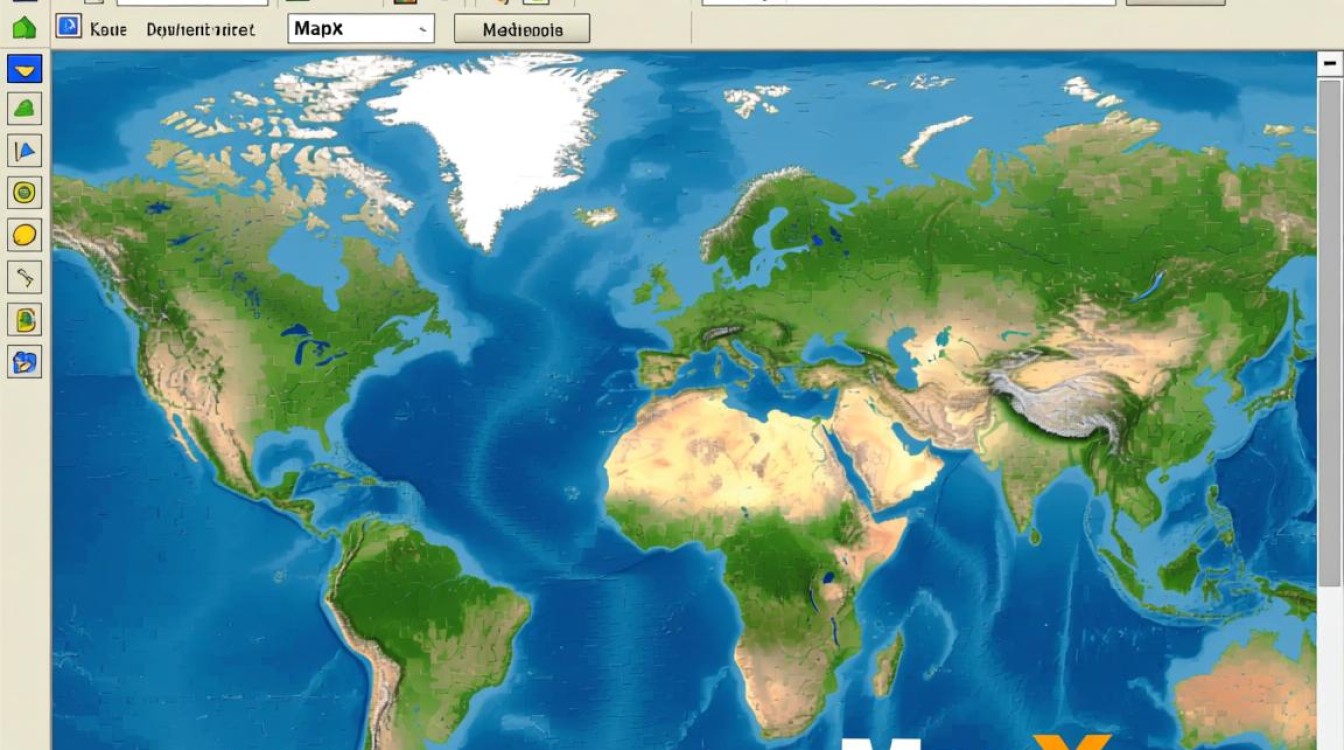Click the Koue toolbar label

coord(108,30)
